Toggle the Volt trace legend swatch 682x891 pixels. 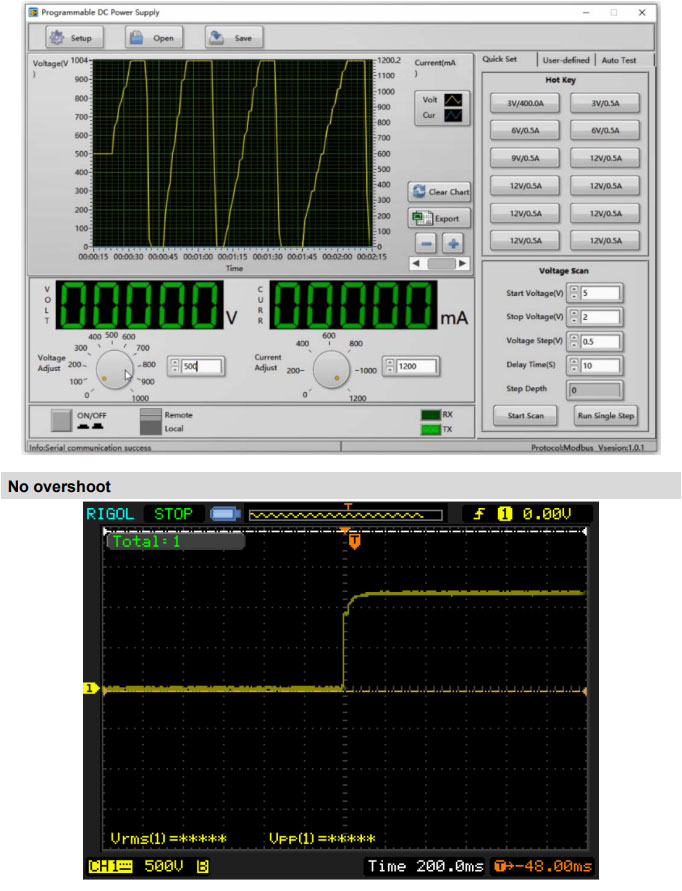pos(453,100)
